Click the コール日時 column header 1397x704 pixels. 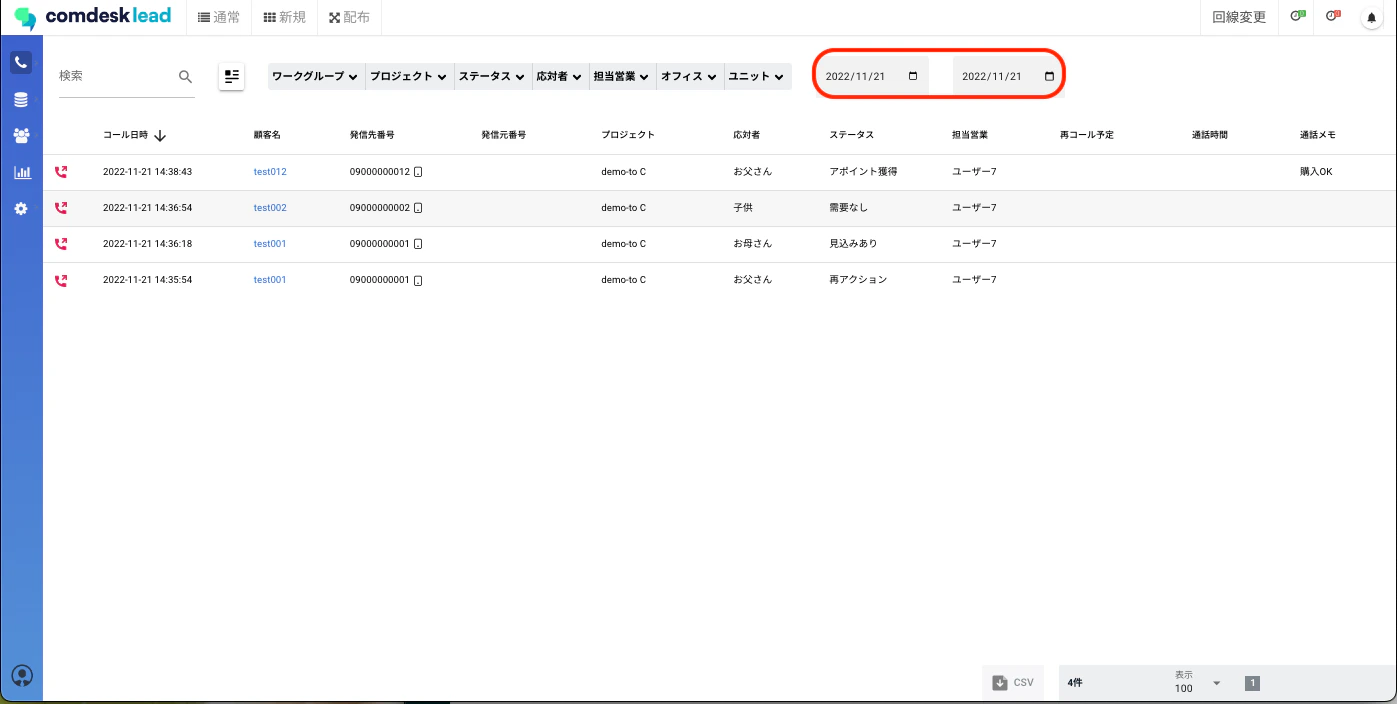126,135
